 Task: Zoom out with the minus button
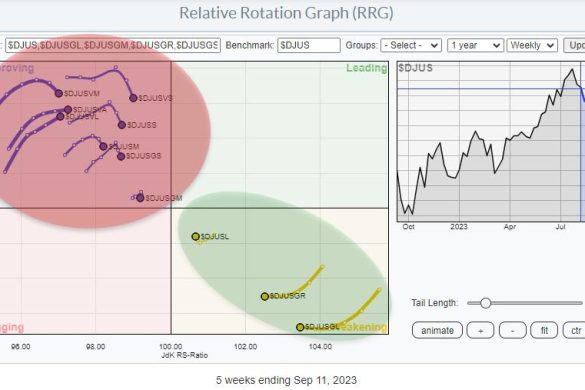click(x=513, y=330)
